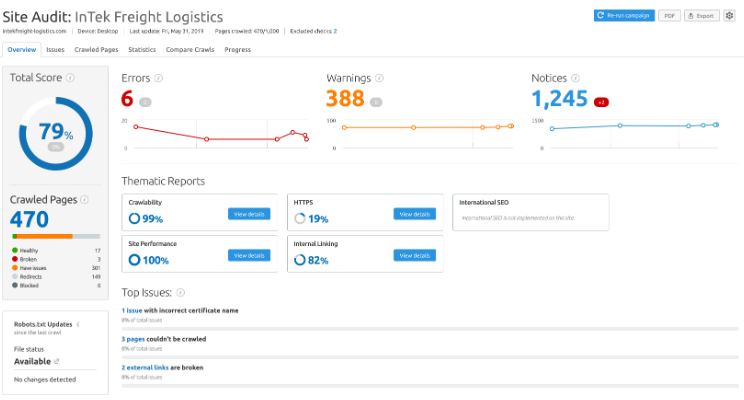View details for Internal Linking report
The height and width of the screenshot is (400, 744).
[414, 255]
